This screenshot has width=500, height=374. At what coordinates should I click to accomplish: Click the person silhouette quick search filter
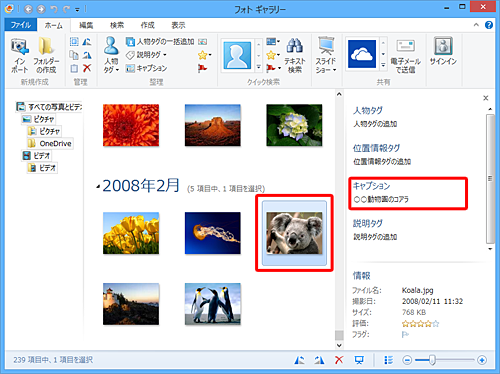[x=237, y=55]
